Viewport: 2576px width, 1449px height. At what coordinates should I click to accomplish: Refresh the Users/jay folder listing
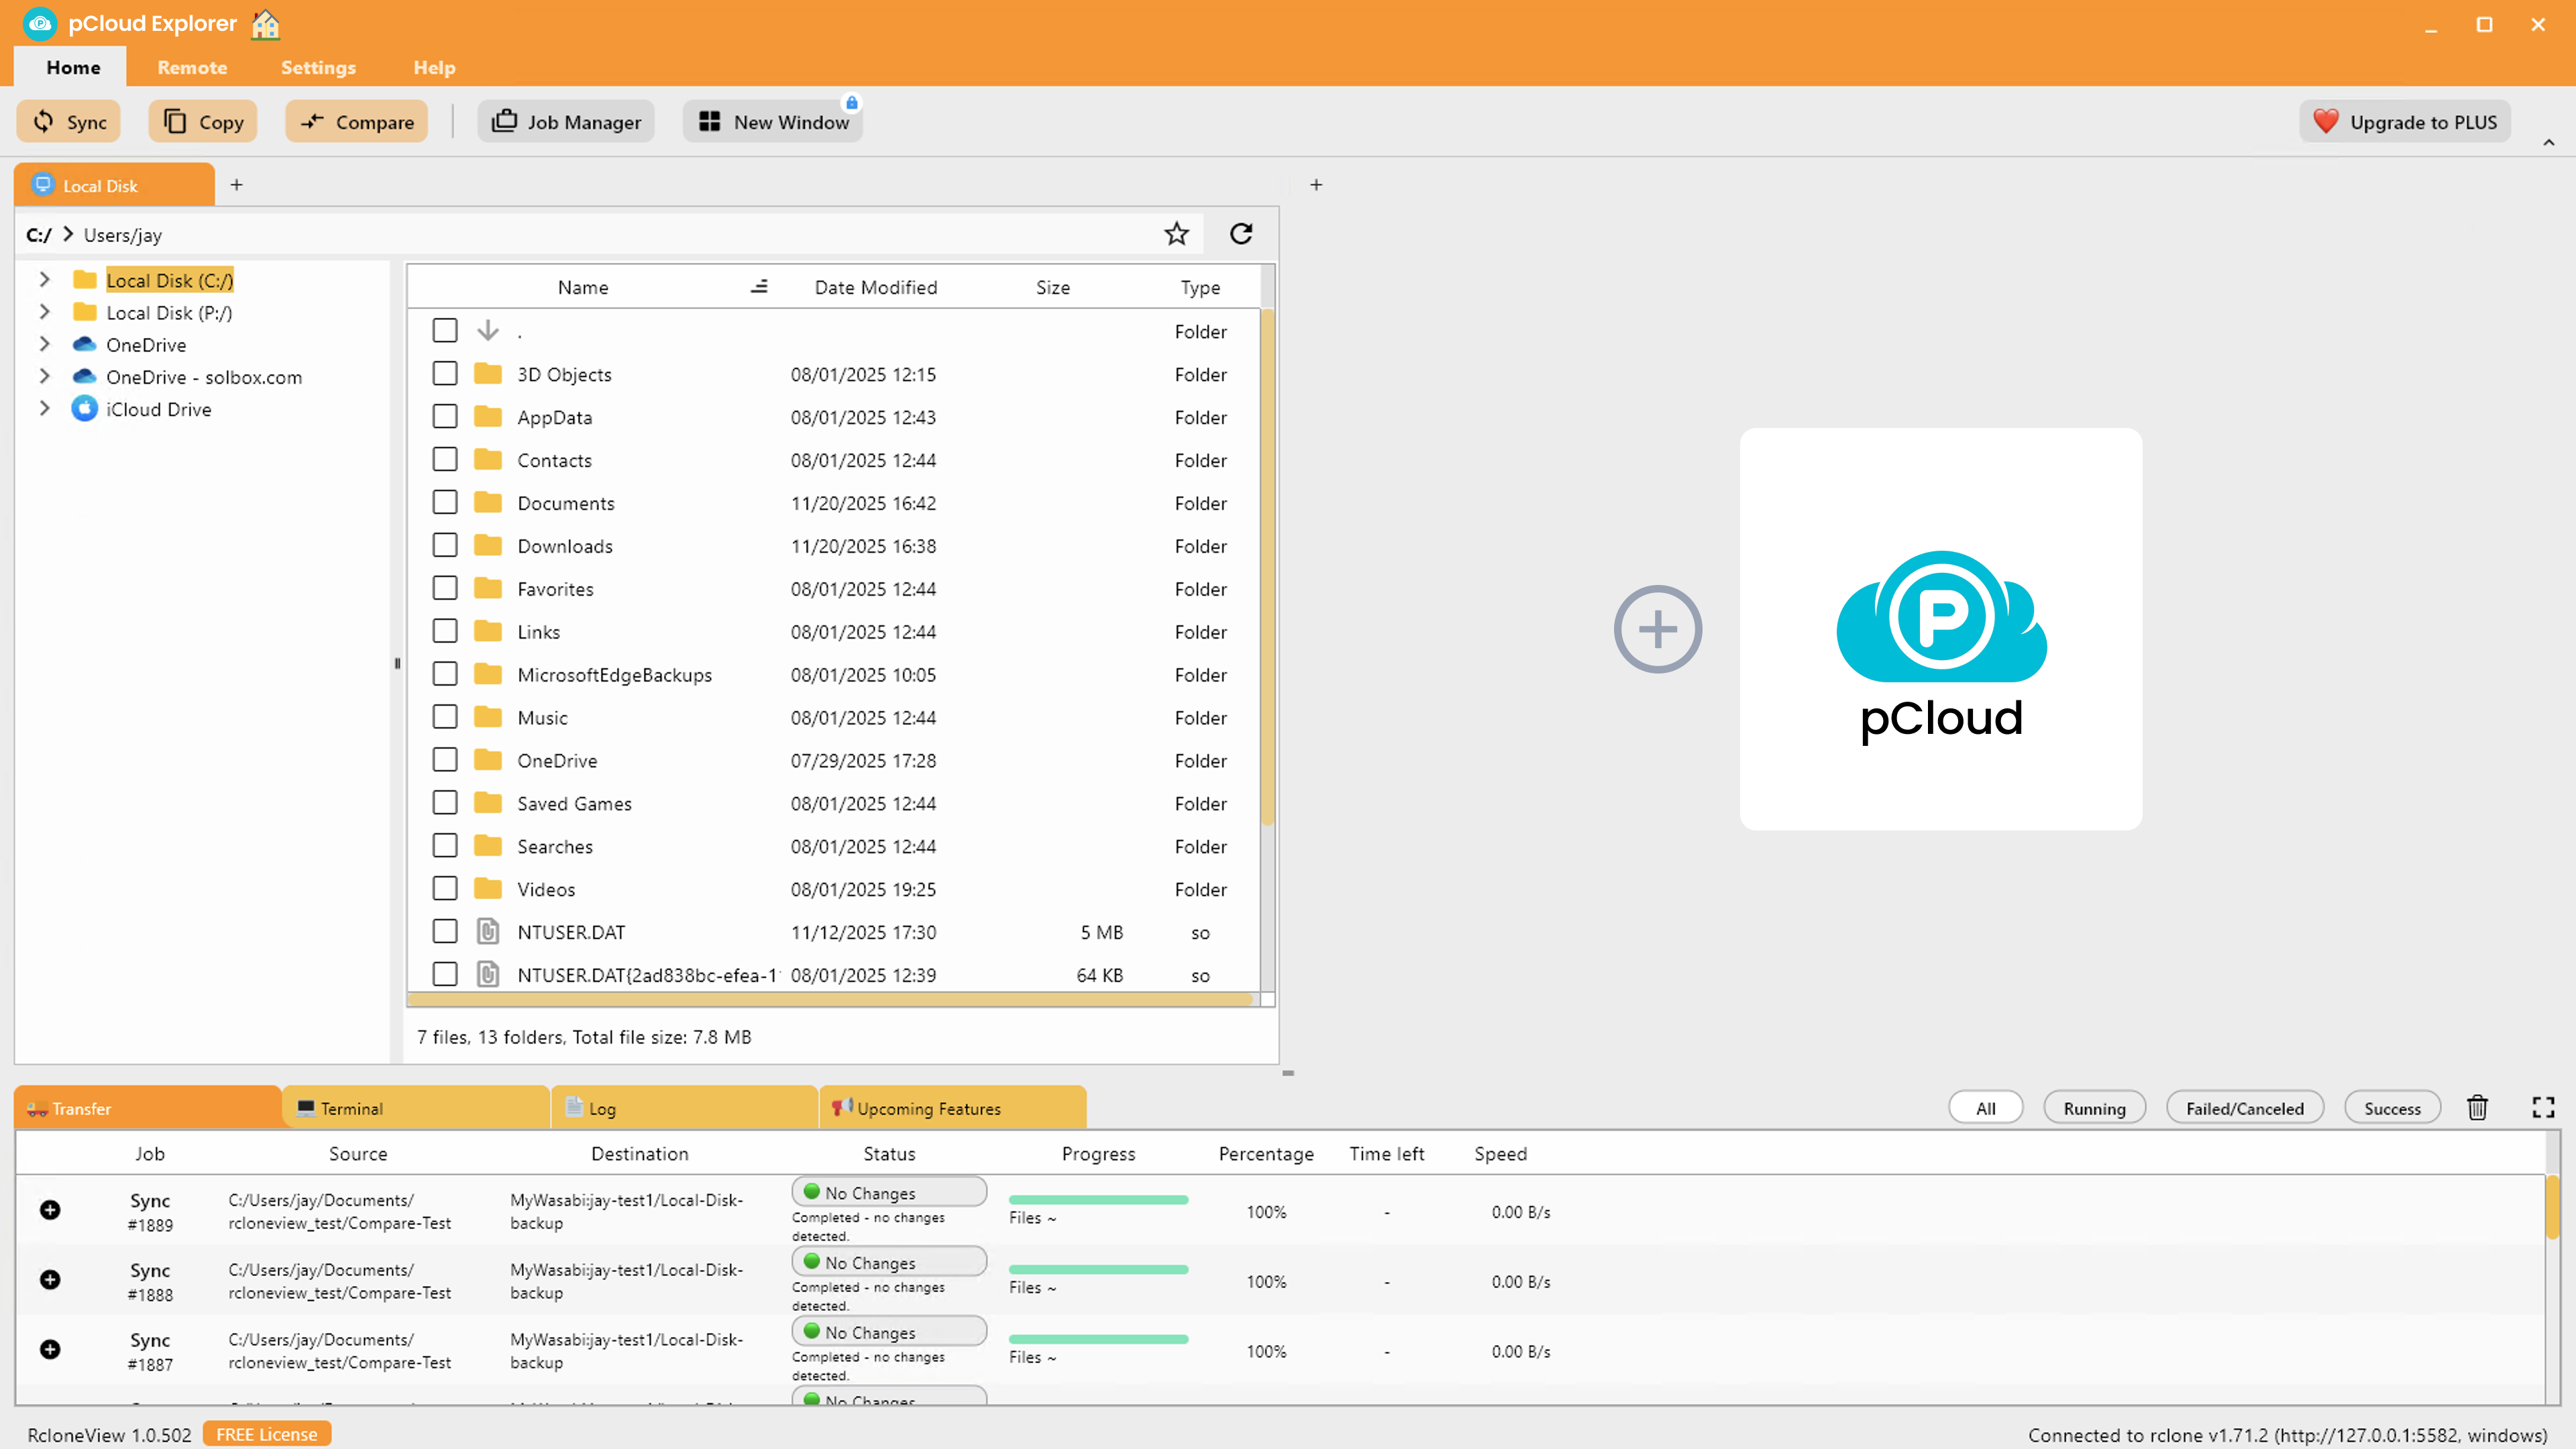coord(1241,234)
